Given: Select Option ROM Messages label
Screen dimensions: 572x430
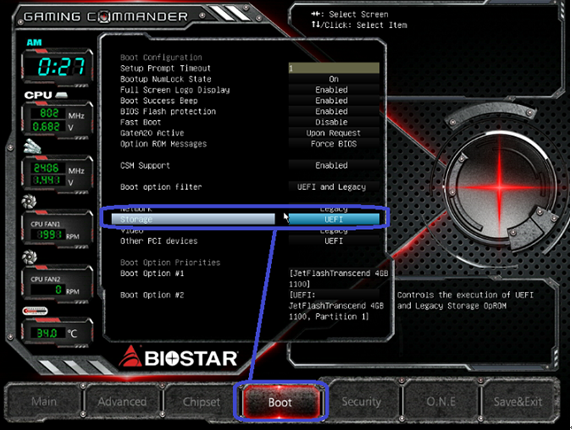Looking at the screenshot, I should (x=163, y=144).
